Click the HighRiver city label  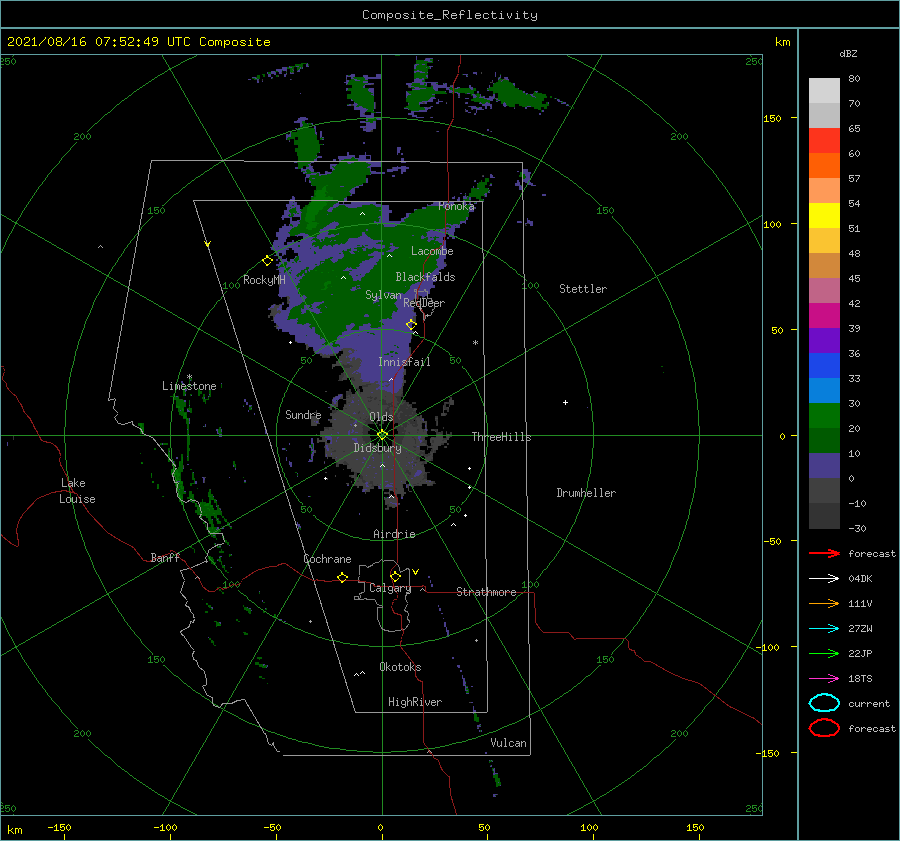click(415, 702)
